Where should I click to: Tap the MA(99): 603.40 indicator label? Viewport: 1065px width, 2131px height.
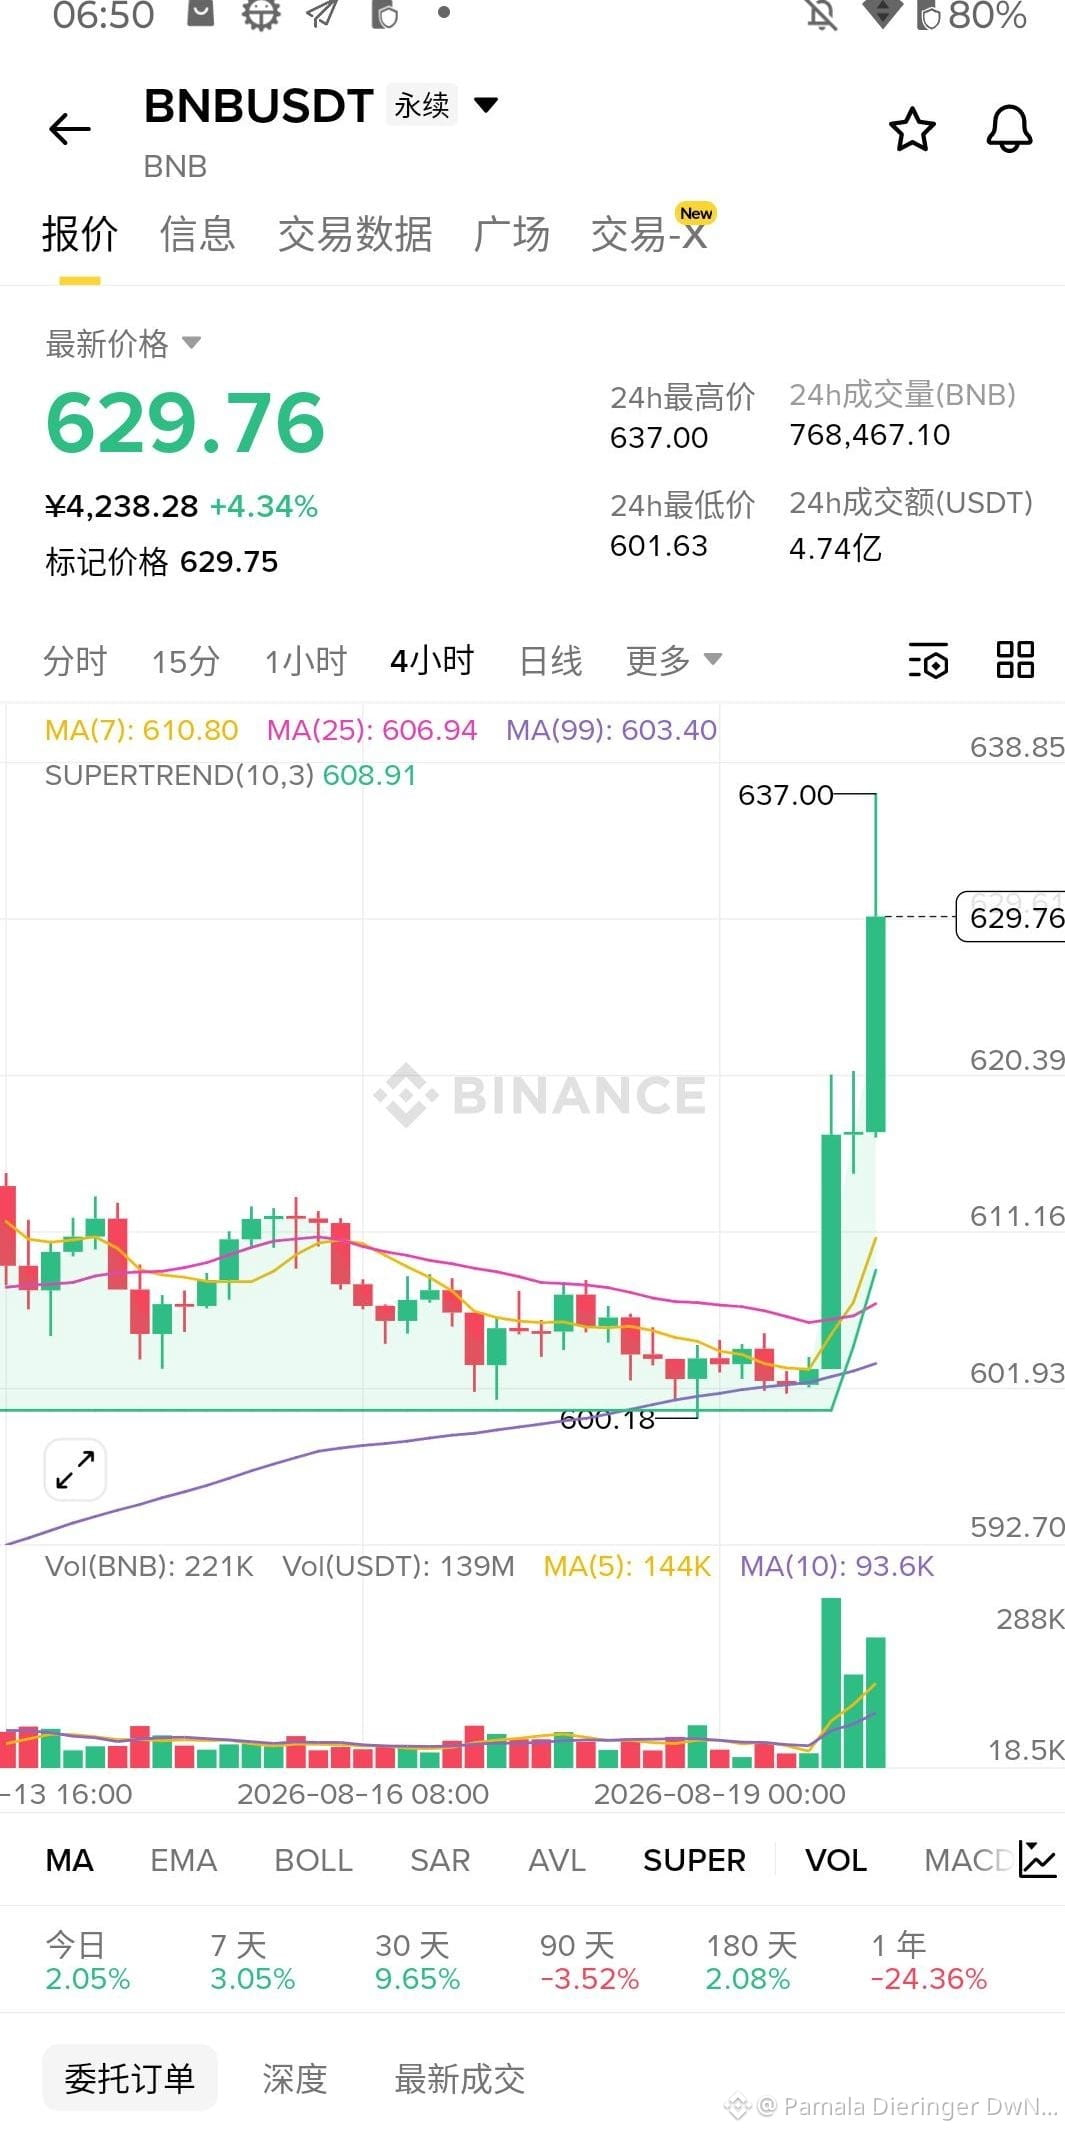[611, 730]
